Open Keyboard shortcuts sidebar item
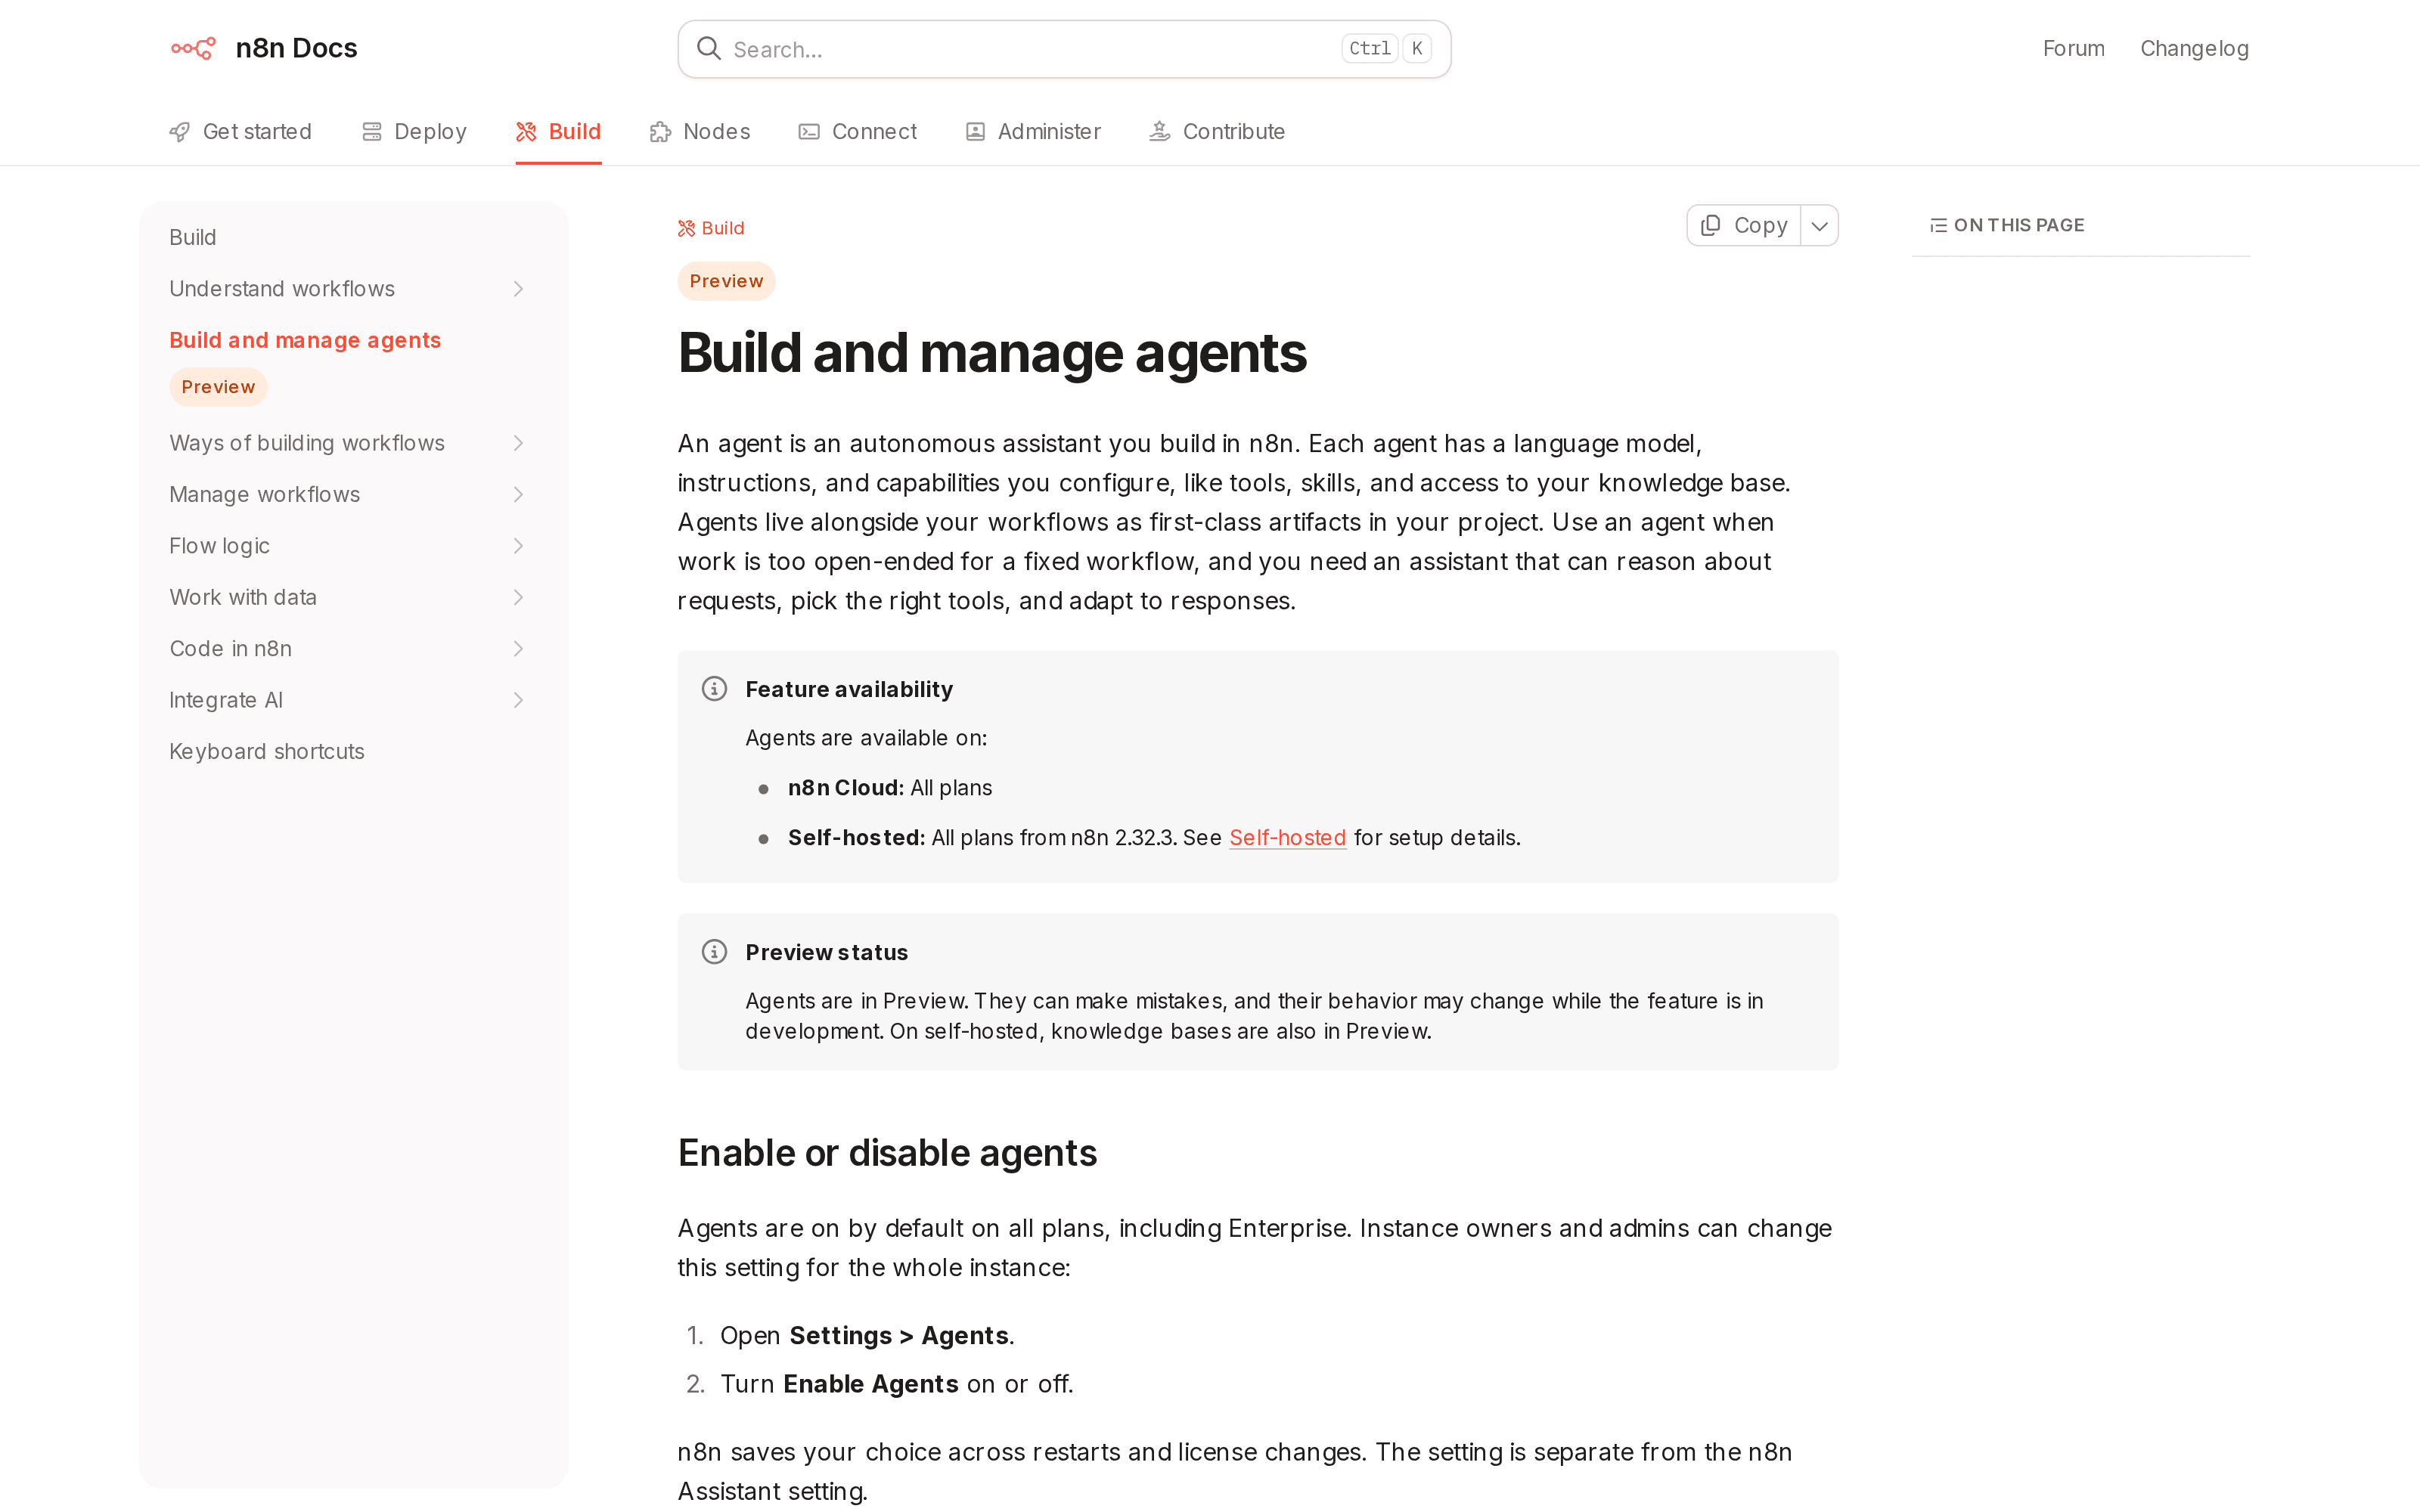2420x1512 pixels. pyautogui.click(x=267, y=751)
